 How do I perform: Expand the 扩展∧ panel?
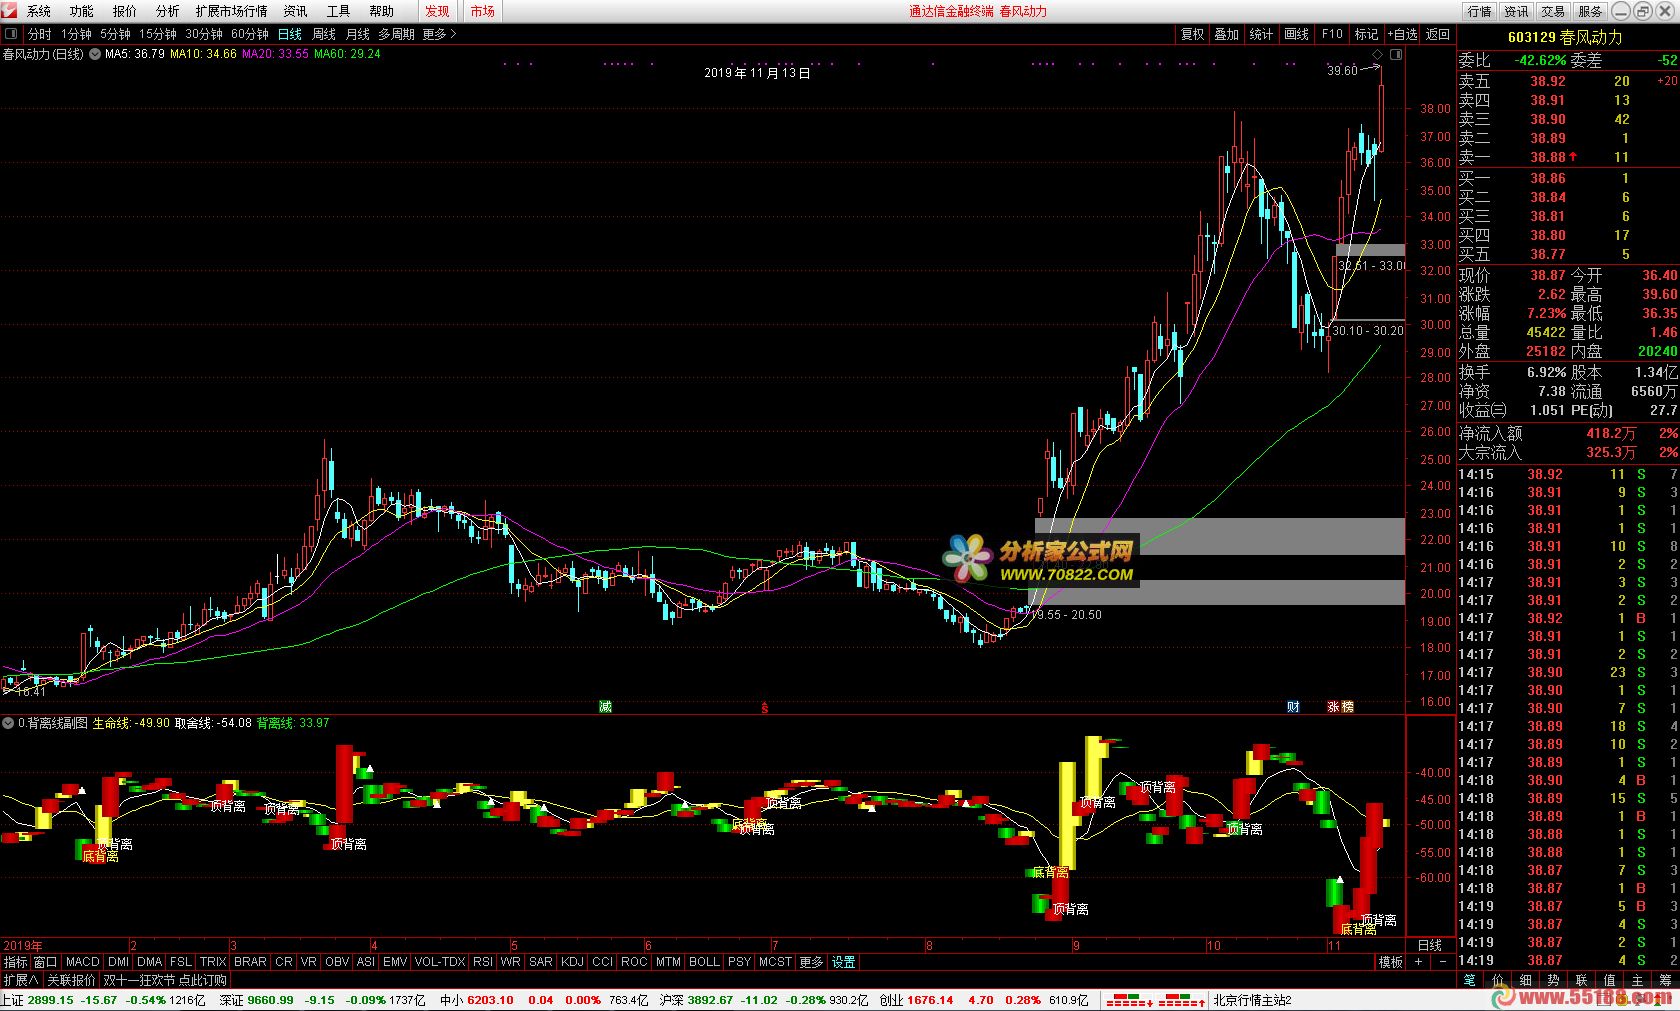point(21,980)
